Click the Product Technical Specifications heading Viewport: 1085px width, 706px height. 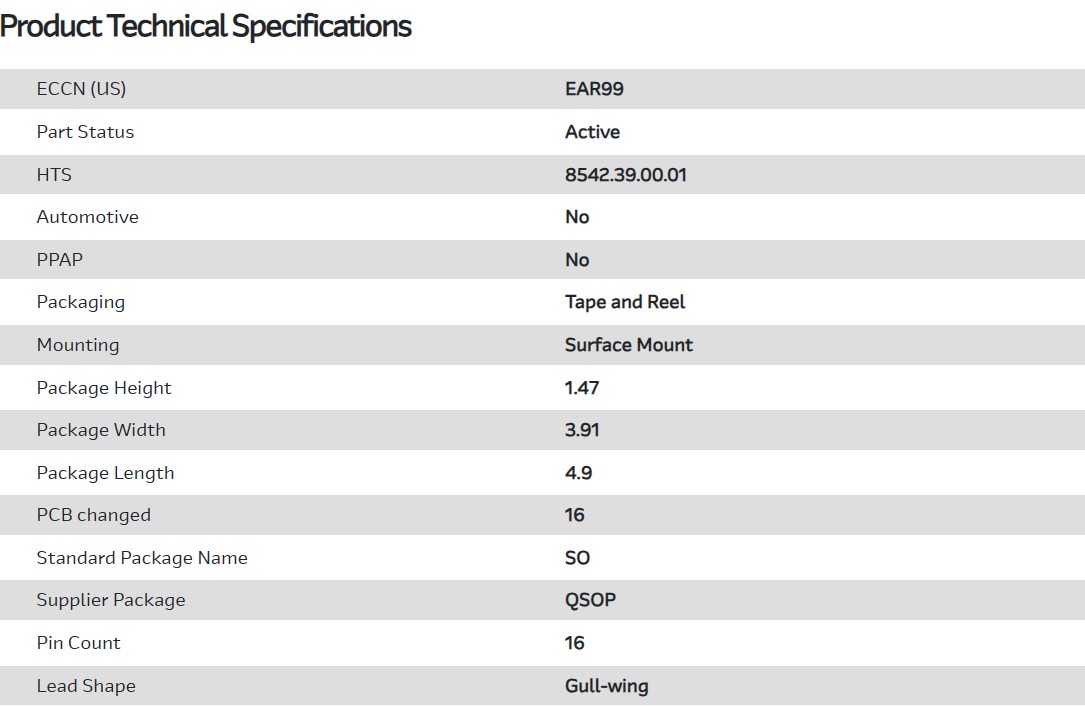tap(206, 26)
